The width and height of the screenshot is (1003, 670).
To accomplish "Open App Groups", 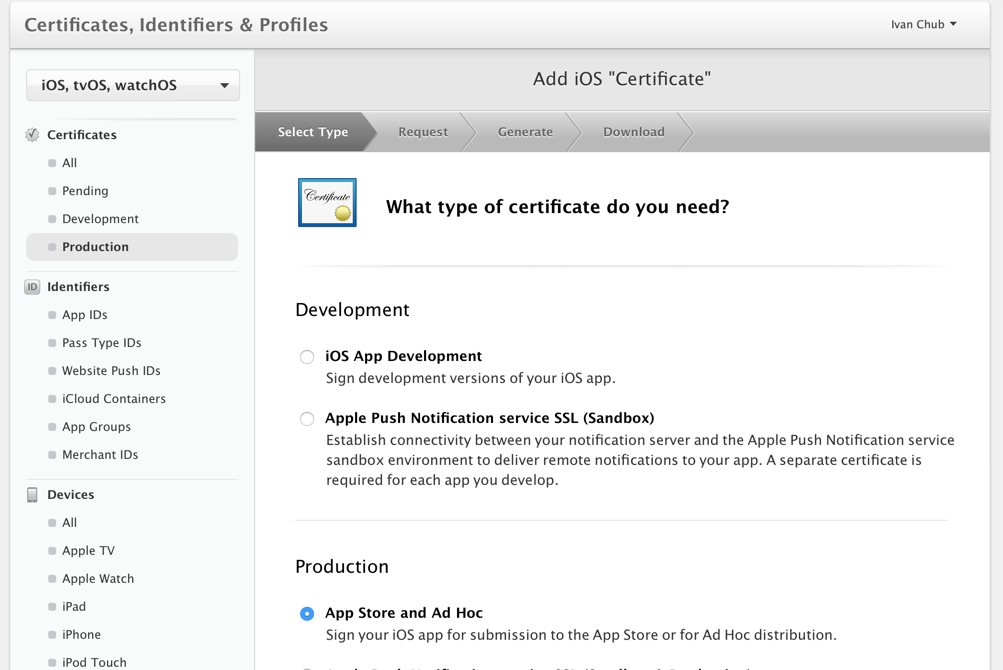I will tap(96, 427).
